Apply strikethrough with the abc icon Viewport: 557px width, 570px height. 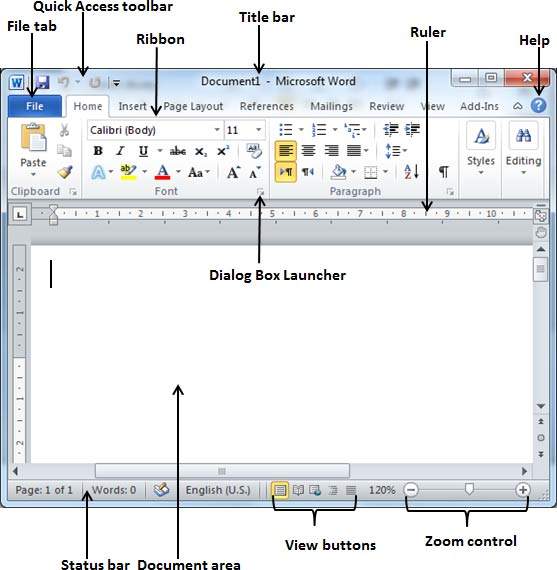[x=178, y=151]
